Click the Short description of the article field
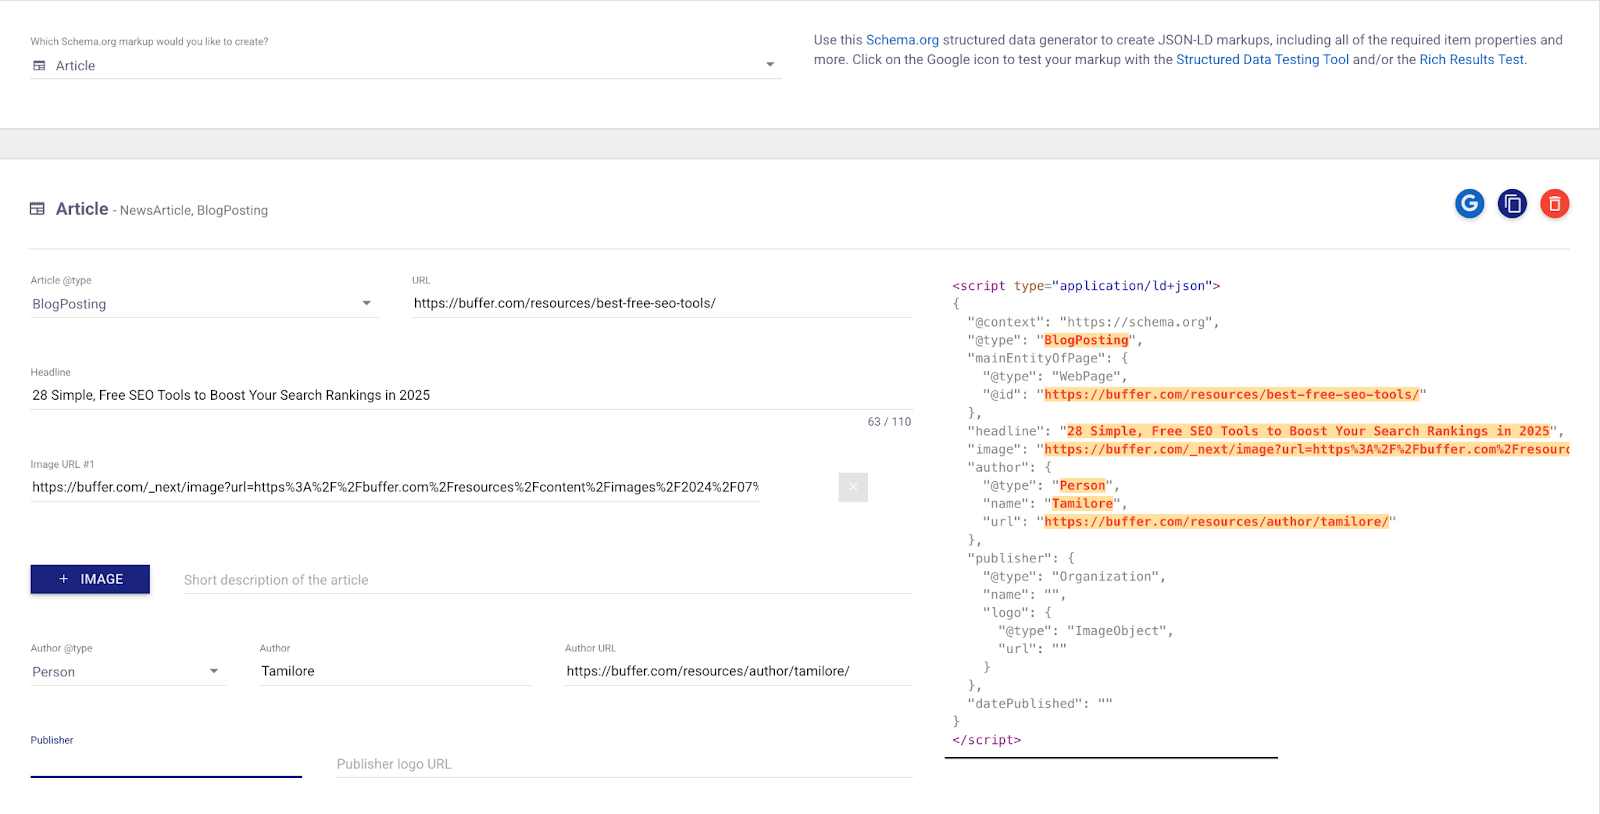 (x=548, y=580)
